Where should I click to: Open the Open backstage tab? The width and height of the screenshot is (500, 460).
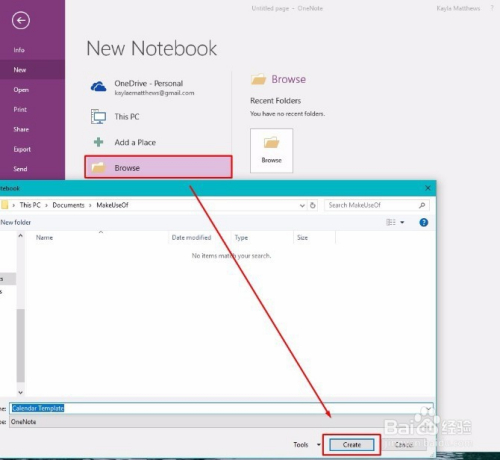(21, 90)
